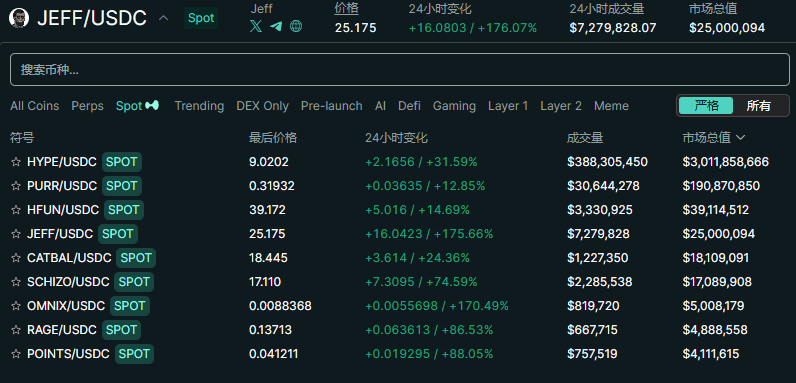Switch to the Perps tab
Viewport: 796px width, 383px height.
tap(87, 106)
